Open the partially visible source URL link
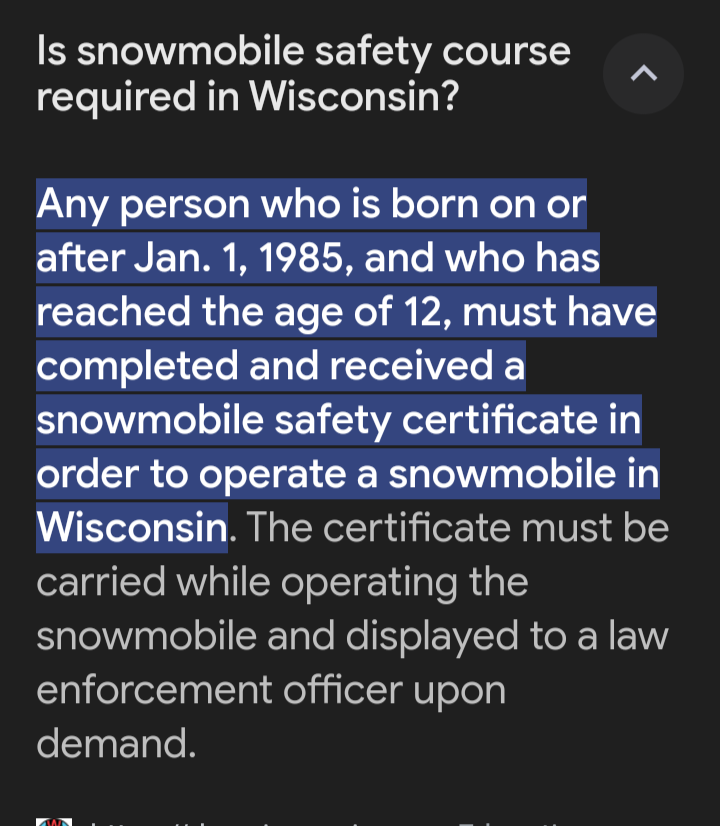This screenshot has height=826, width=720. 327,822
